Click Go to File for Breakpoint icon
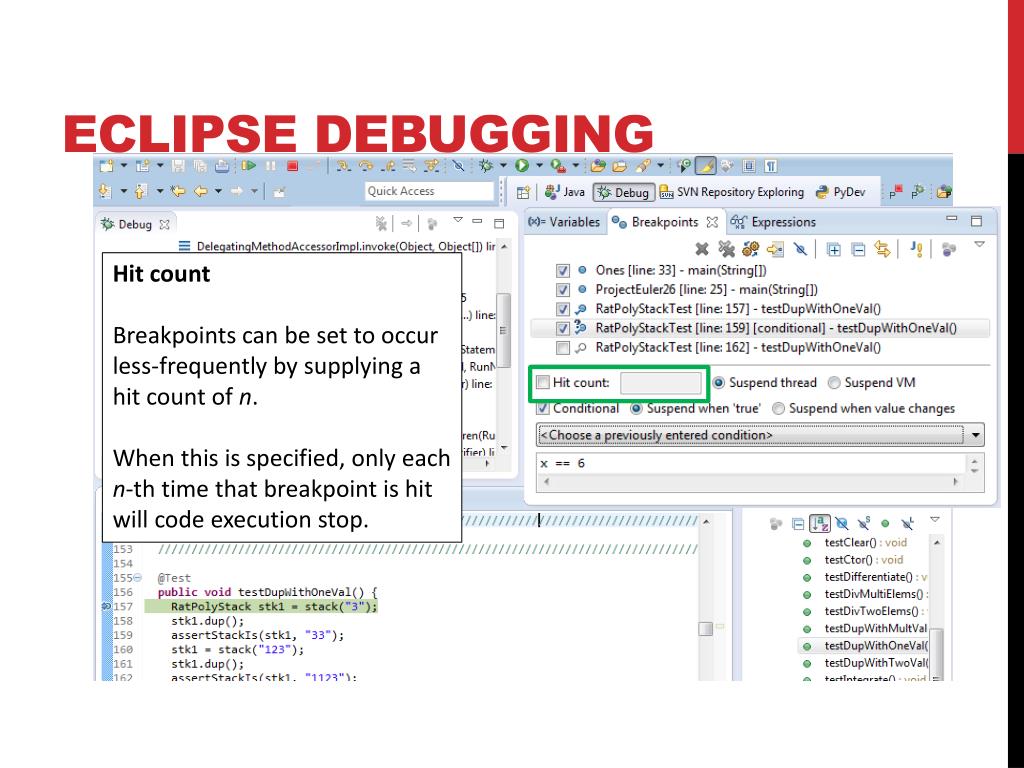This screenshot has height=768, width=1024. tap(775, 249)
